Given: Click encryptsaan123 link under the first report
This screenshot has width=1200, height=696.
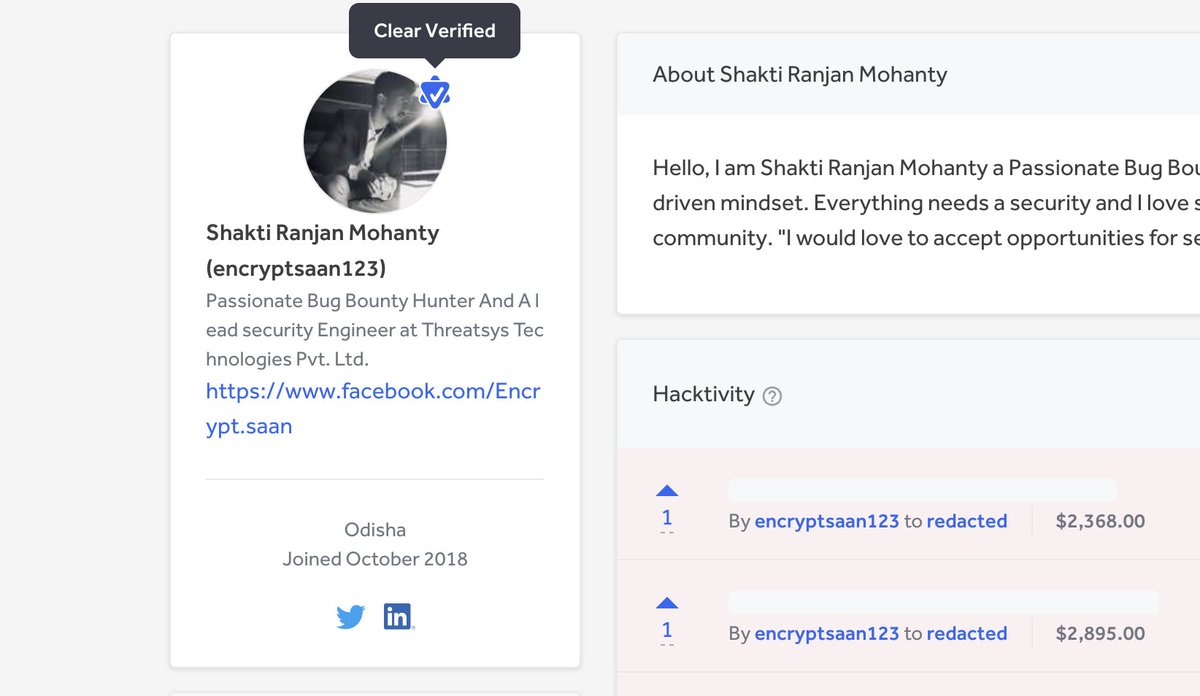Looking at the screenshot, I should 827,521.
